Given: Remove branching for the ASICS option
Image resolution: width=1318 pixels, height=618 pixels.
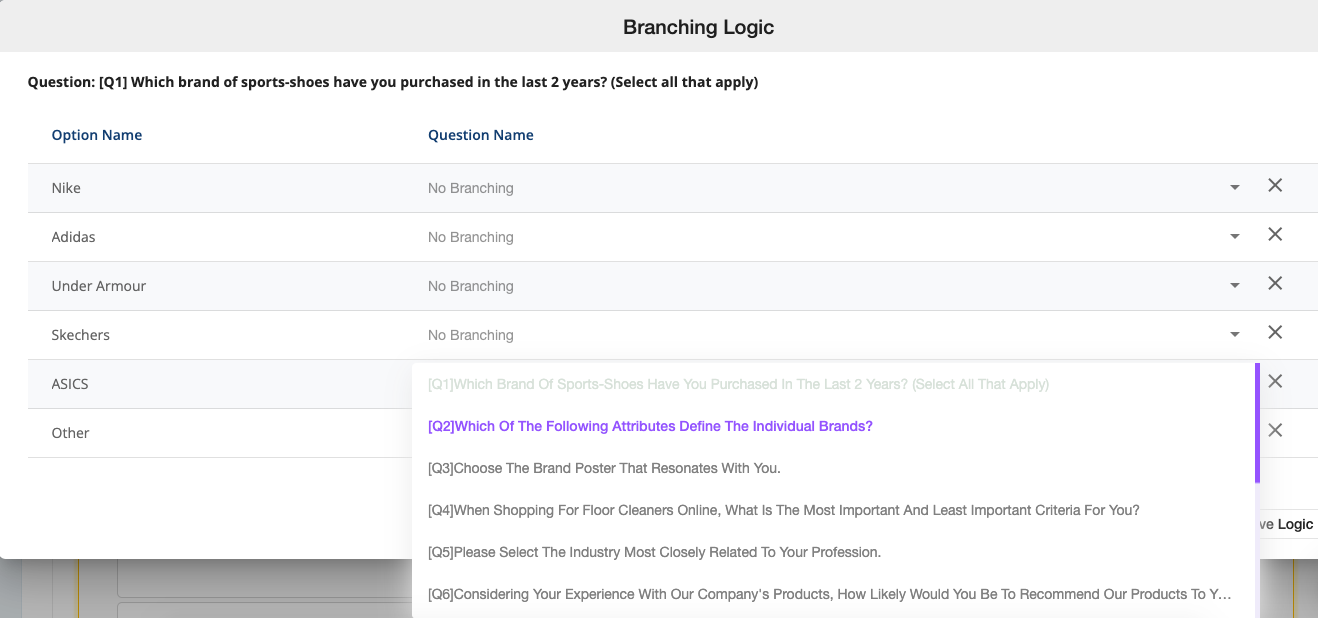Looking at the screenshot, I should pos(1275,381).
